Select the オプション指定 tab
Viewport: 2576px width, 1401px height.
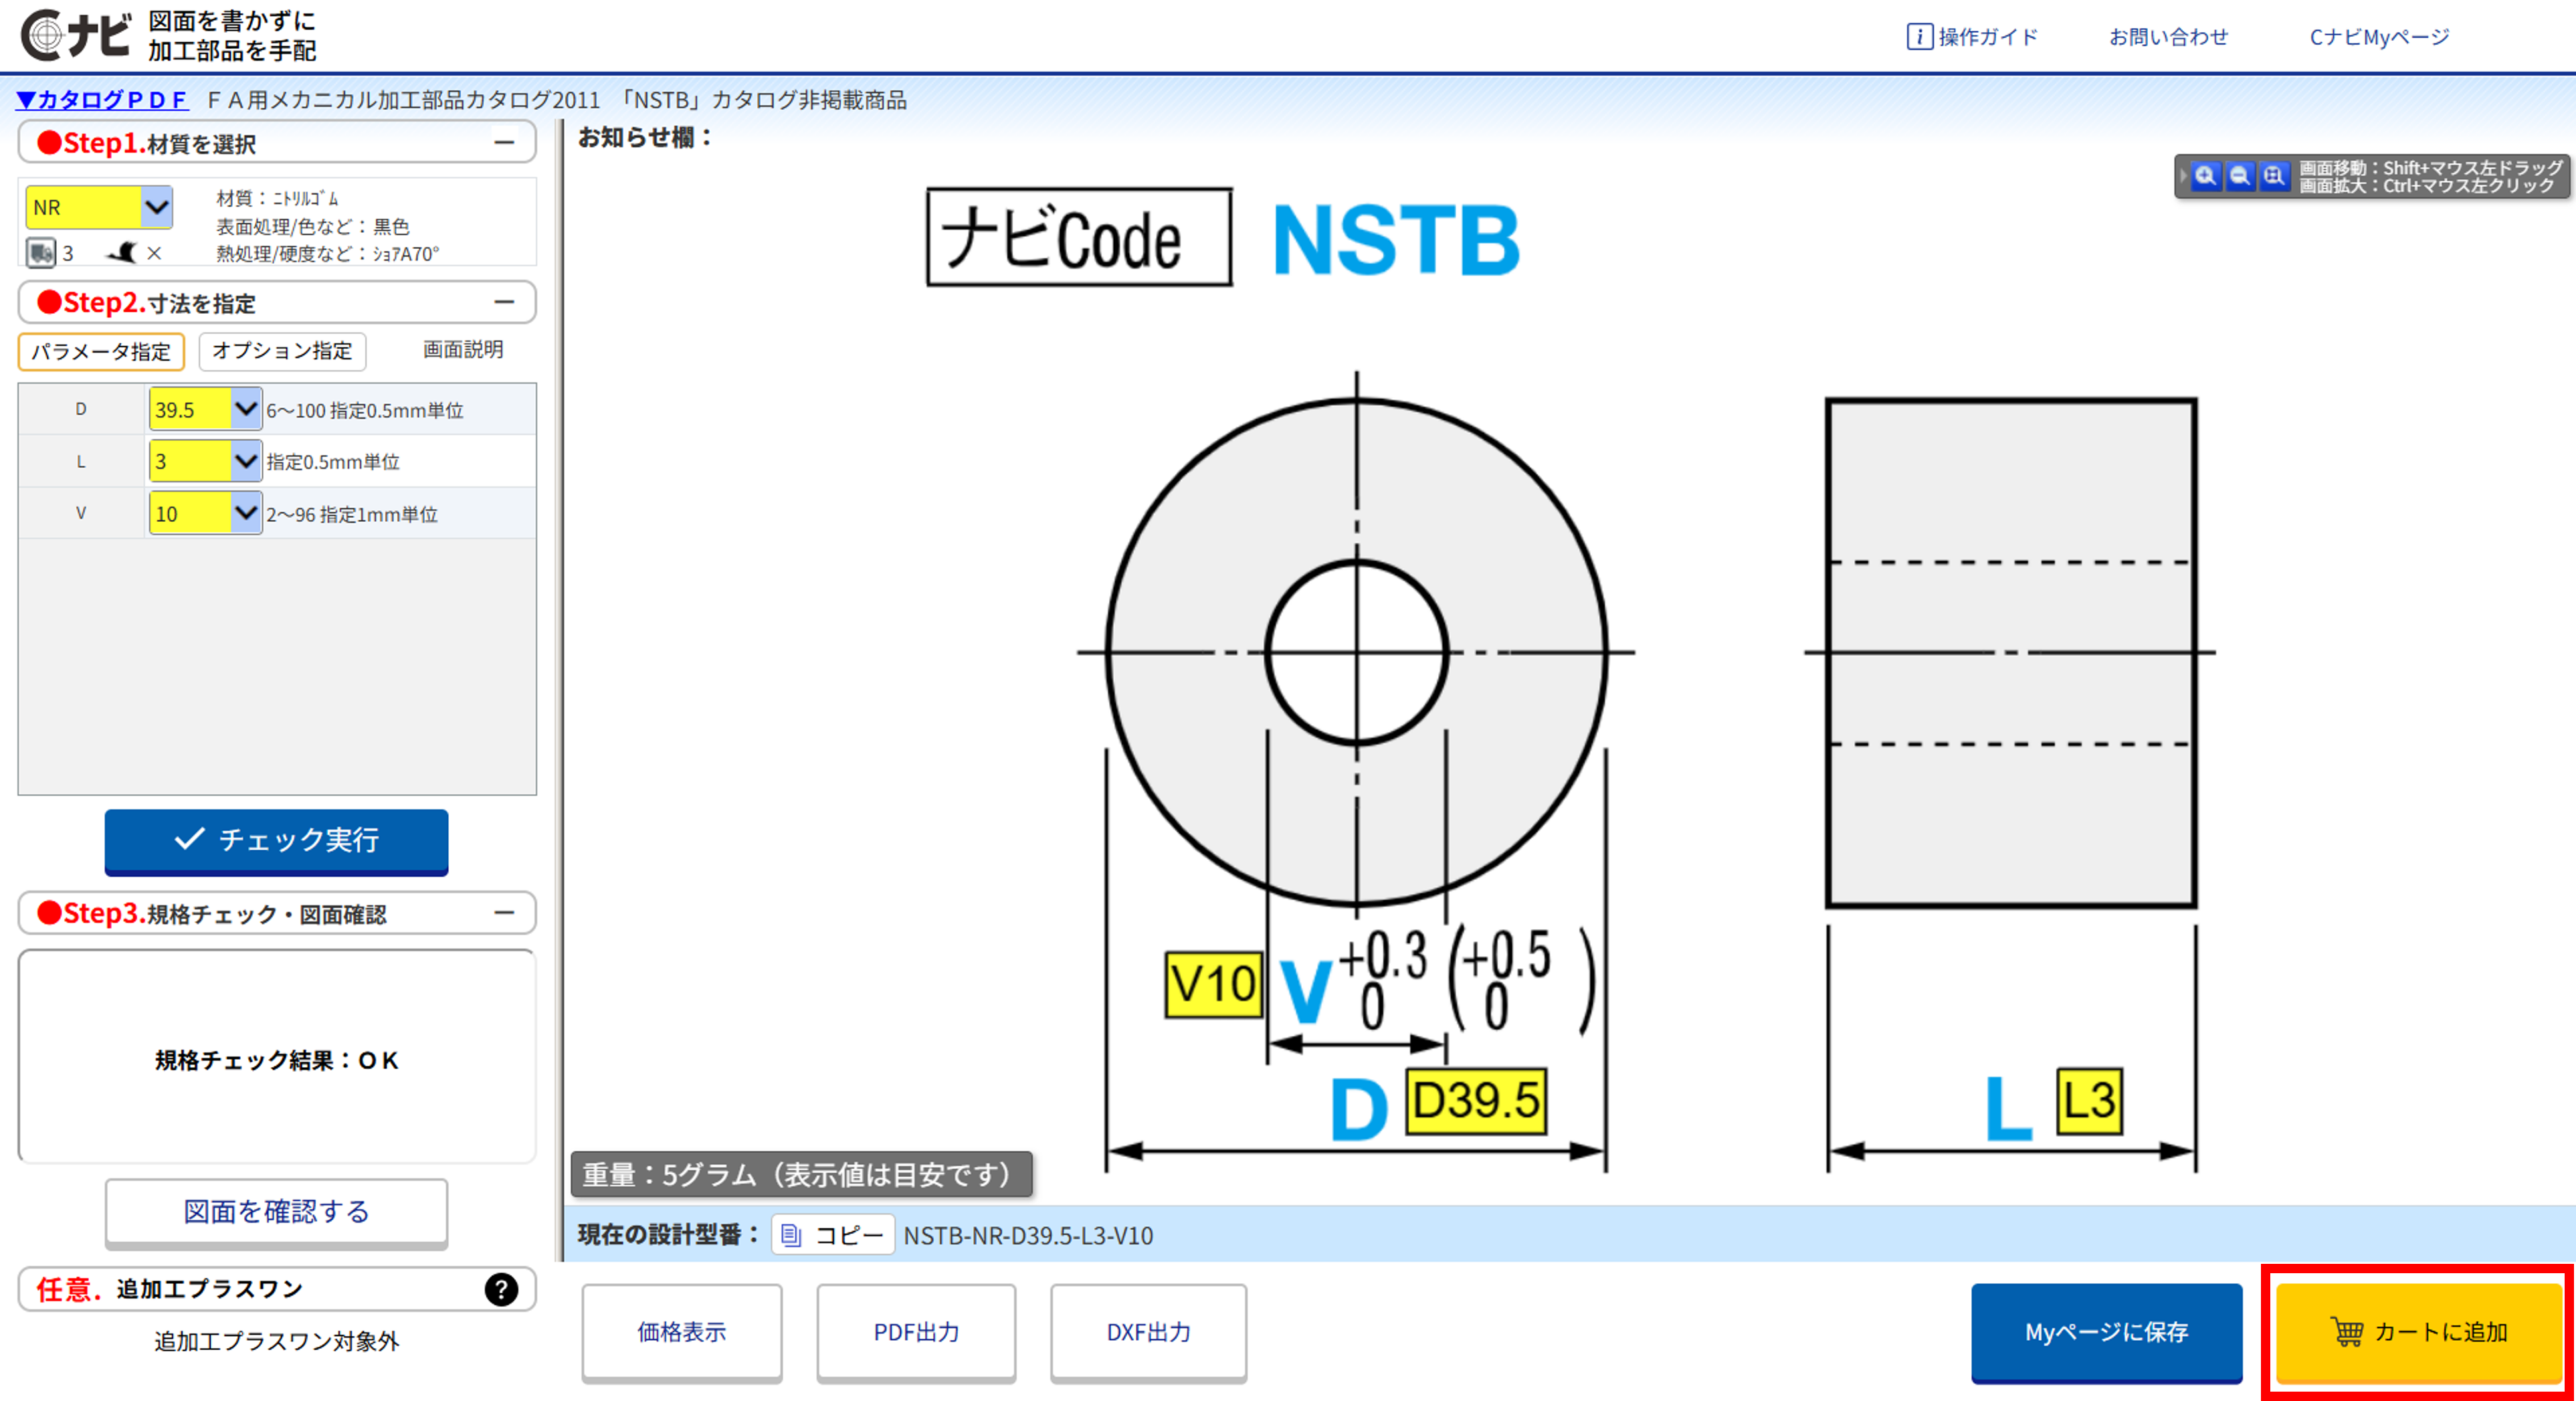[282, 351]
